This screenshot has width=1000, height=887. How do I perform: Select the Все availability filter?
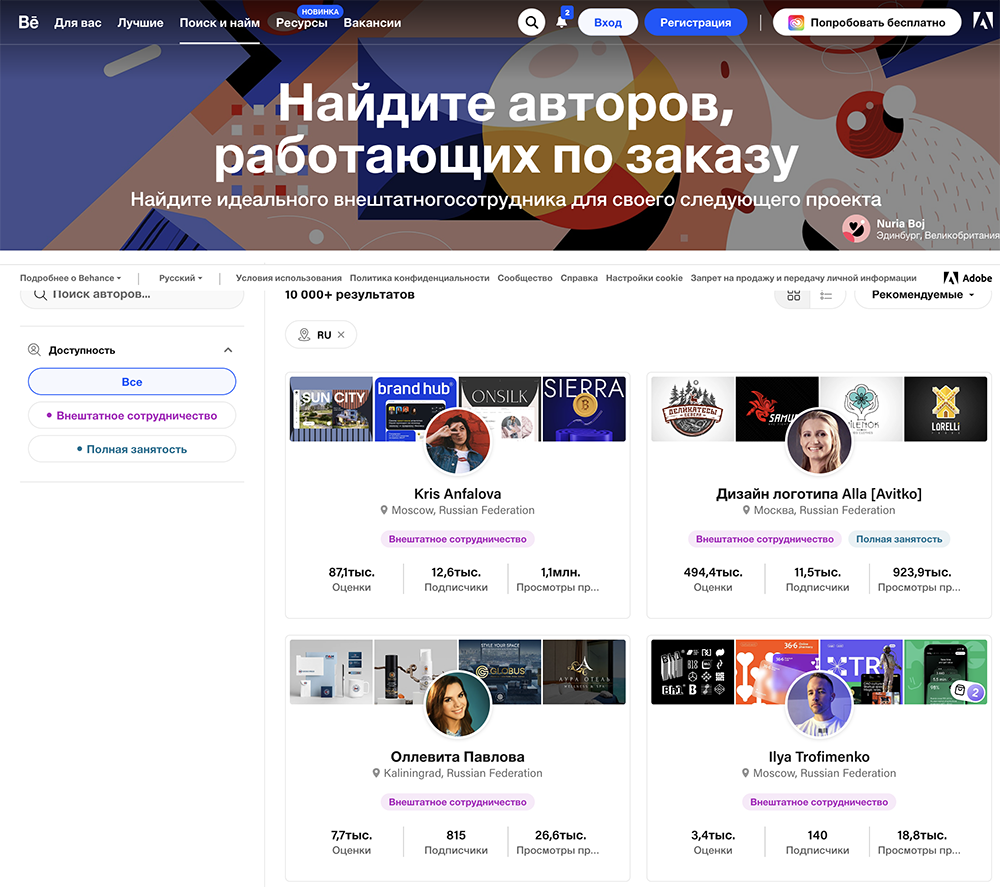point(132,381)
